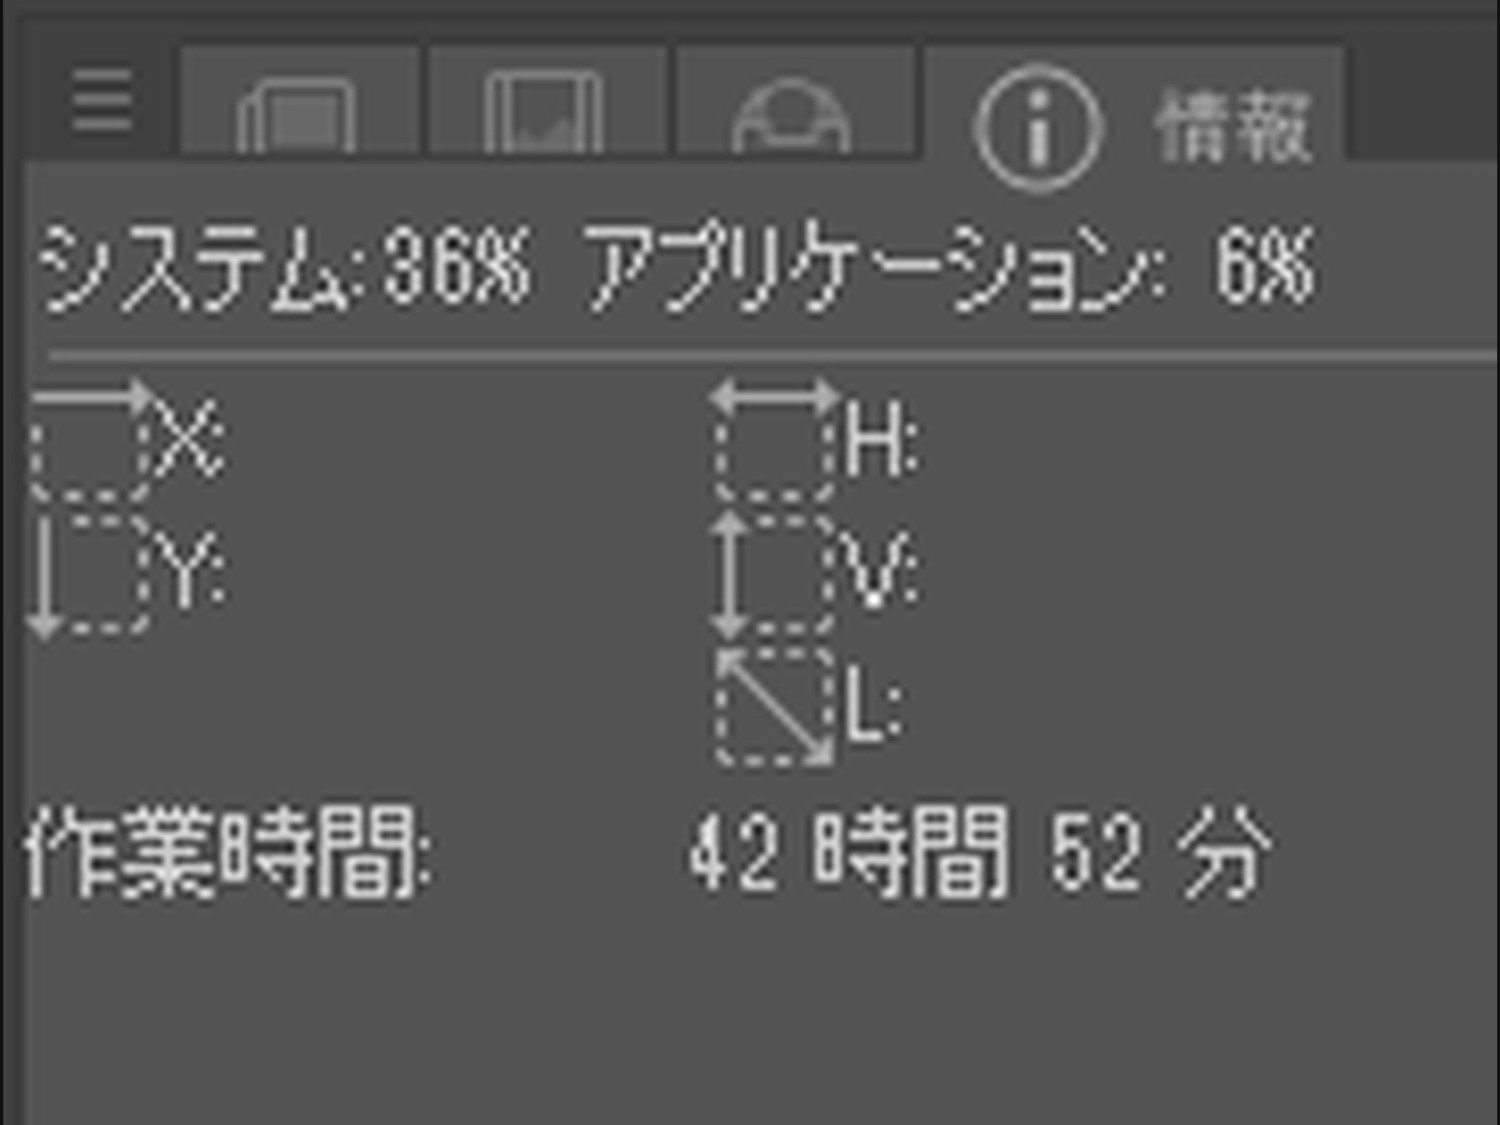Click the X horizontal position icon
Image resolution: width=1500 pixels, height=1125 pixels.
(90, 440)
